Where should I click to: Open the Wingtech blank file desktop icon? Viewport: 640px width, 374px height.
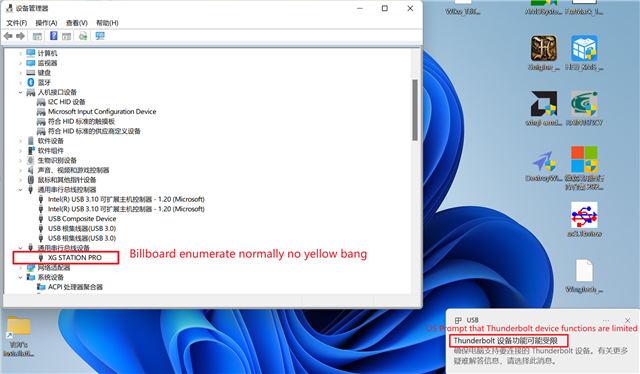pyautogui.click(x=584, y=276)
